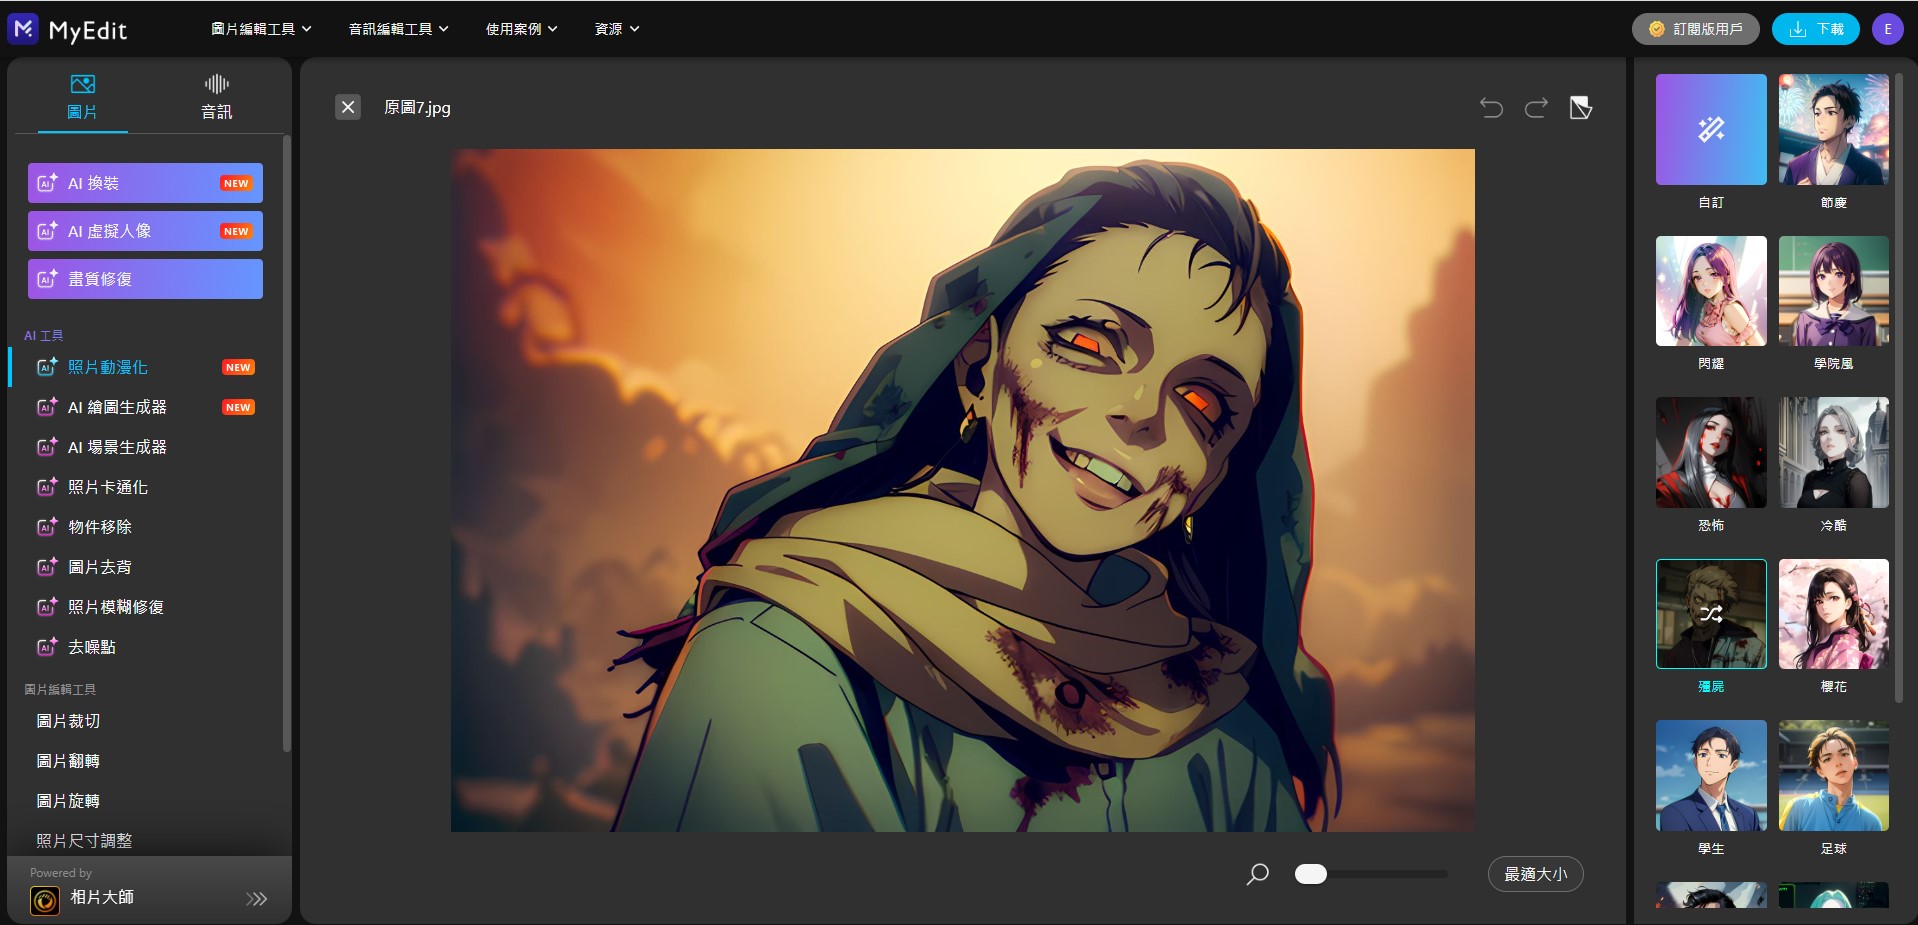Click the undo arrow icon

point(1491,108)
